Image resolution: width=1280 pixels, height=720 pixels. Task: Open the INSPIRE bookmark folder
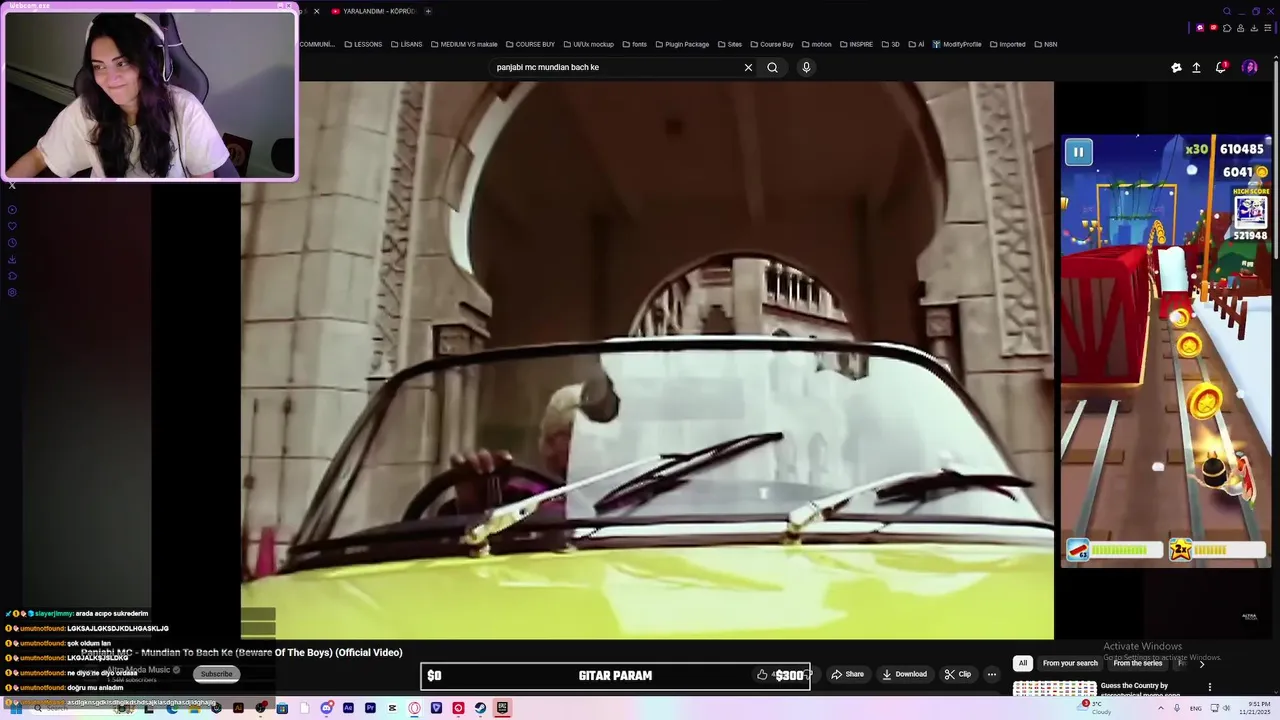pos(855,44)
